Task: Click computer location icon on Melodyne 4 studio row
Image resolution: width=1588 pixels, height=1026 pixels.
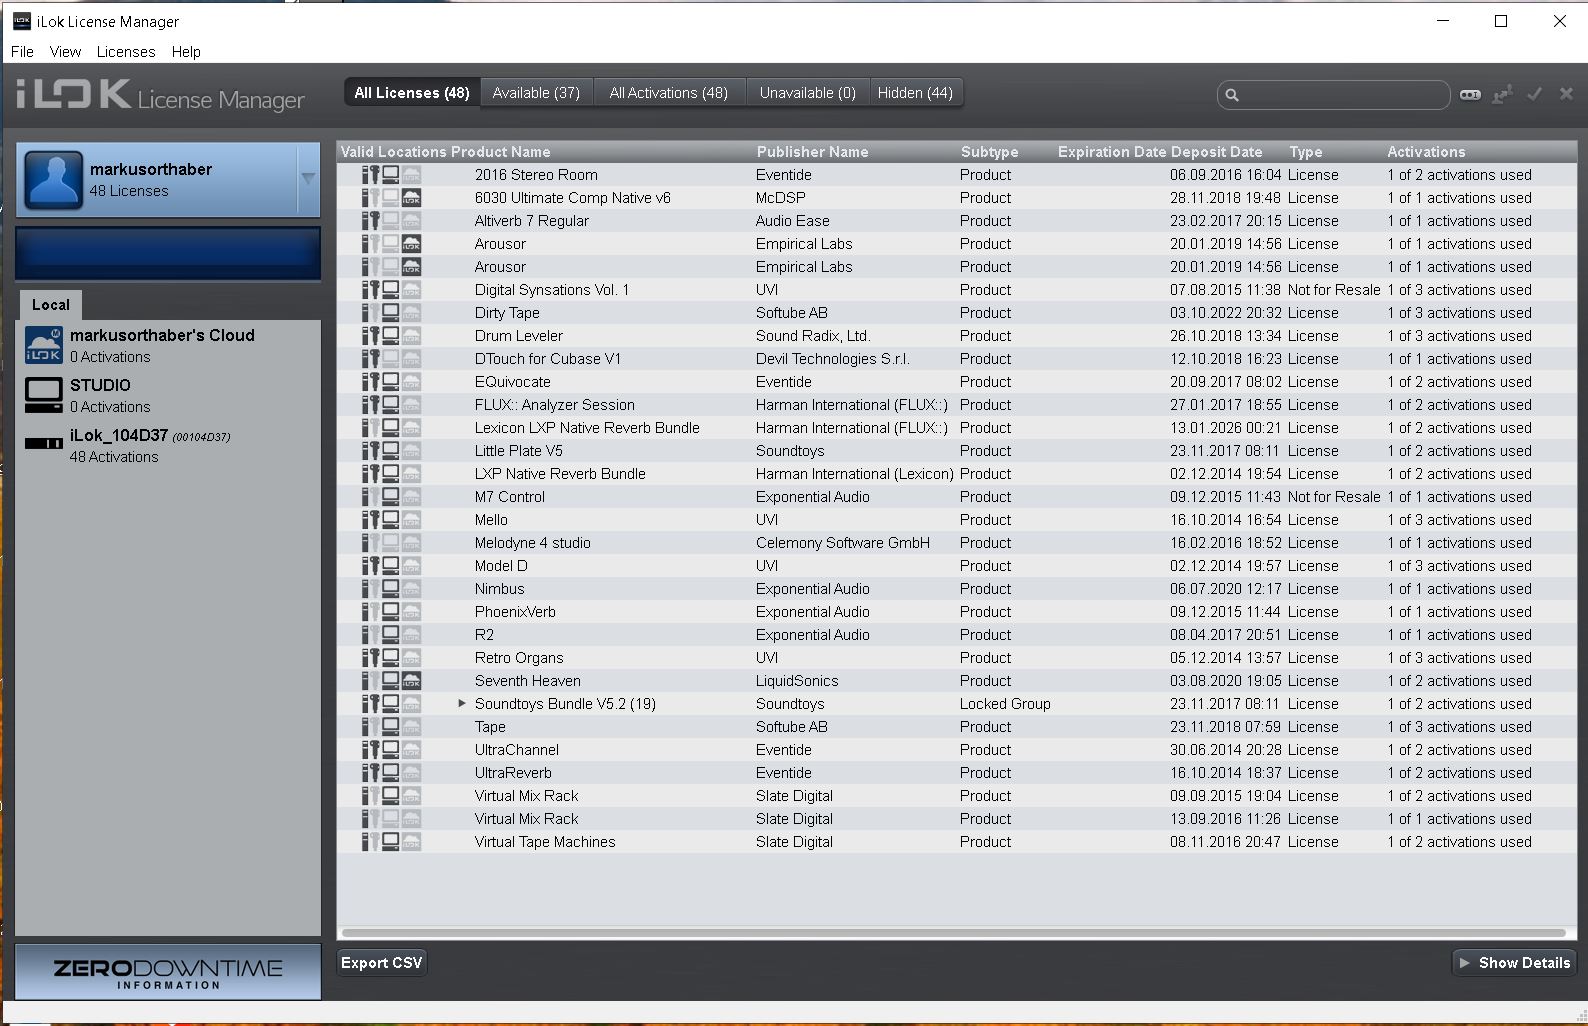Action: click(x=391, y=543)
